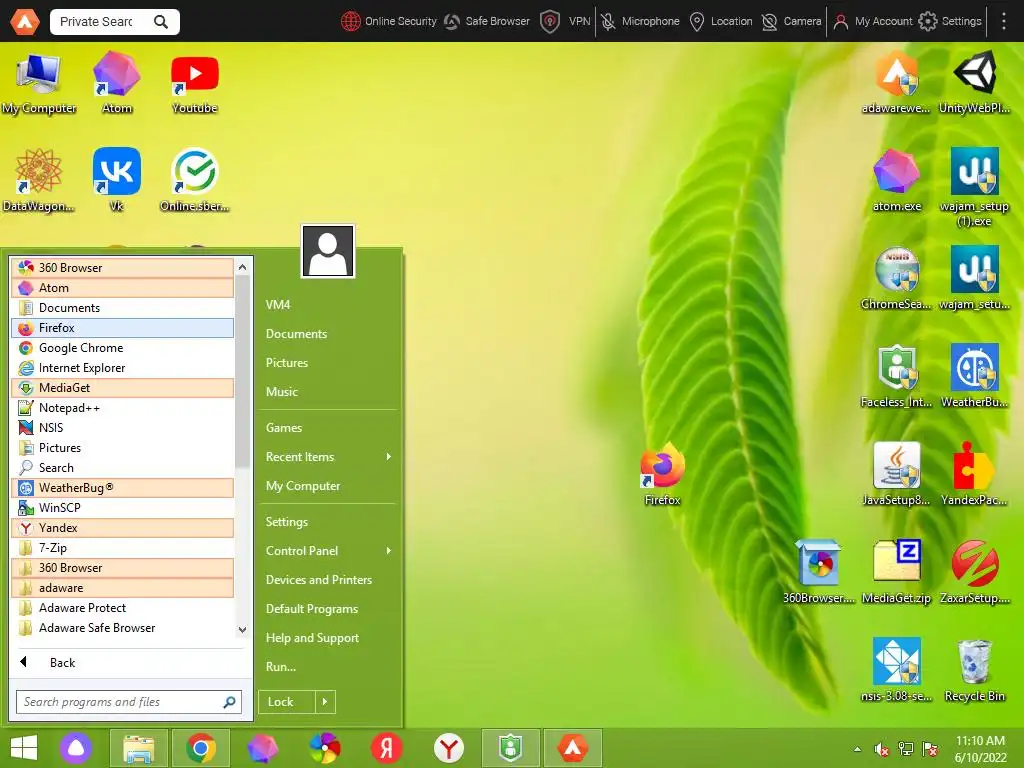Open the 7-Zip folder in Start menu

pos(123,547)
